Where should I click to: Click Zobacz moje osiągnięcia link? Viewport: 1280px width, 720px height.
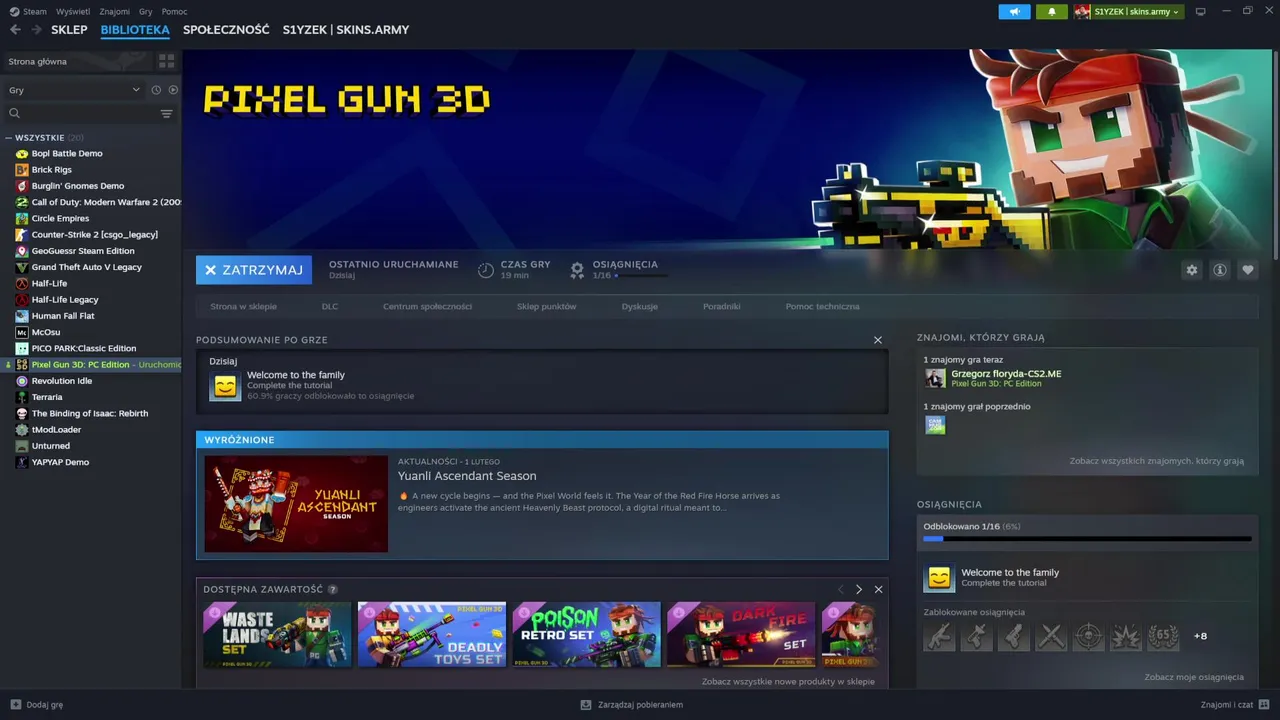(x=1194, y=677)
